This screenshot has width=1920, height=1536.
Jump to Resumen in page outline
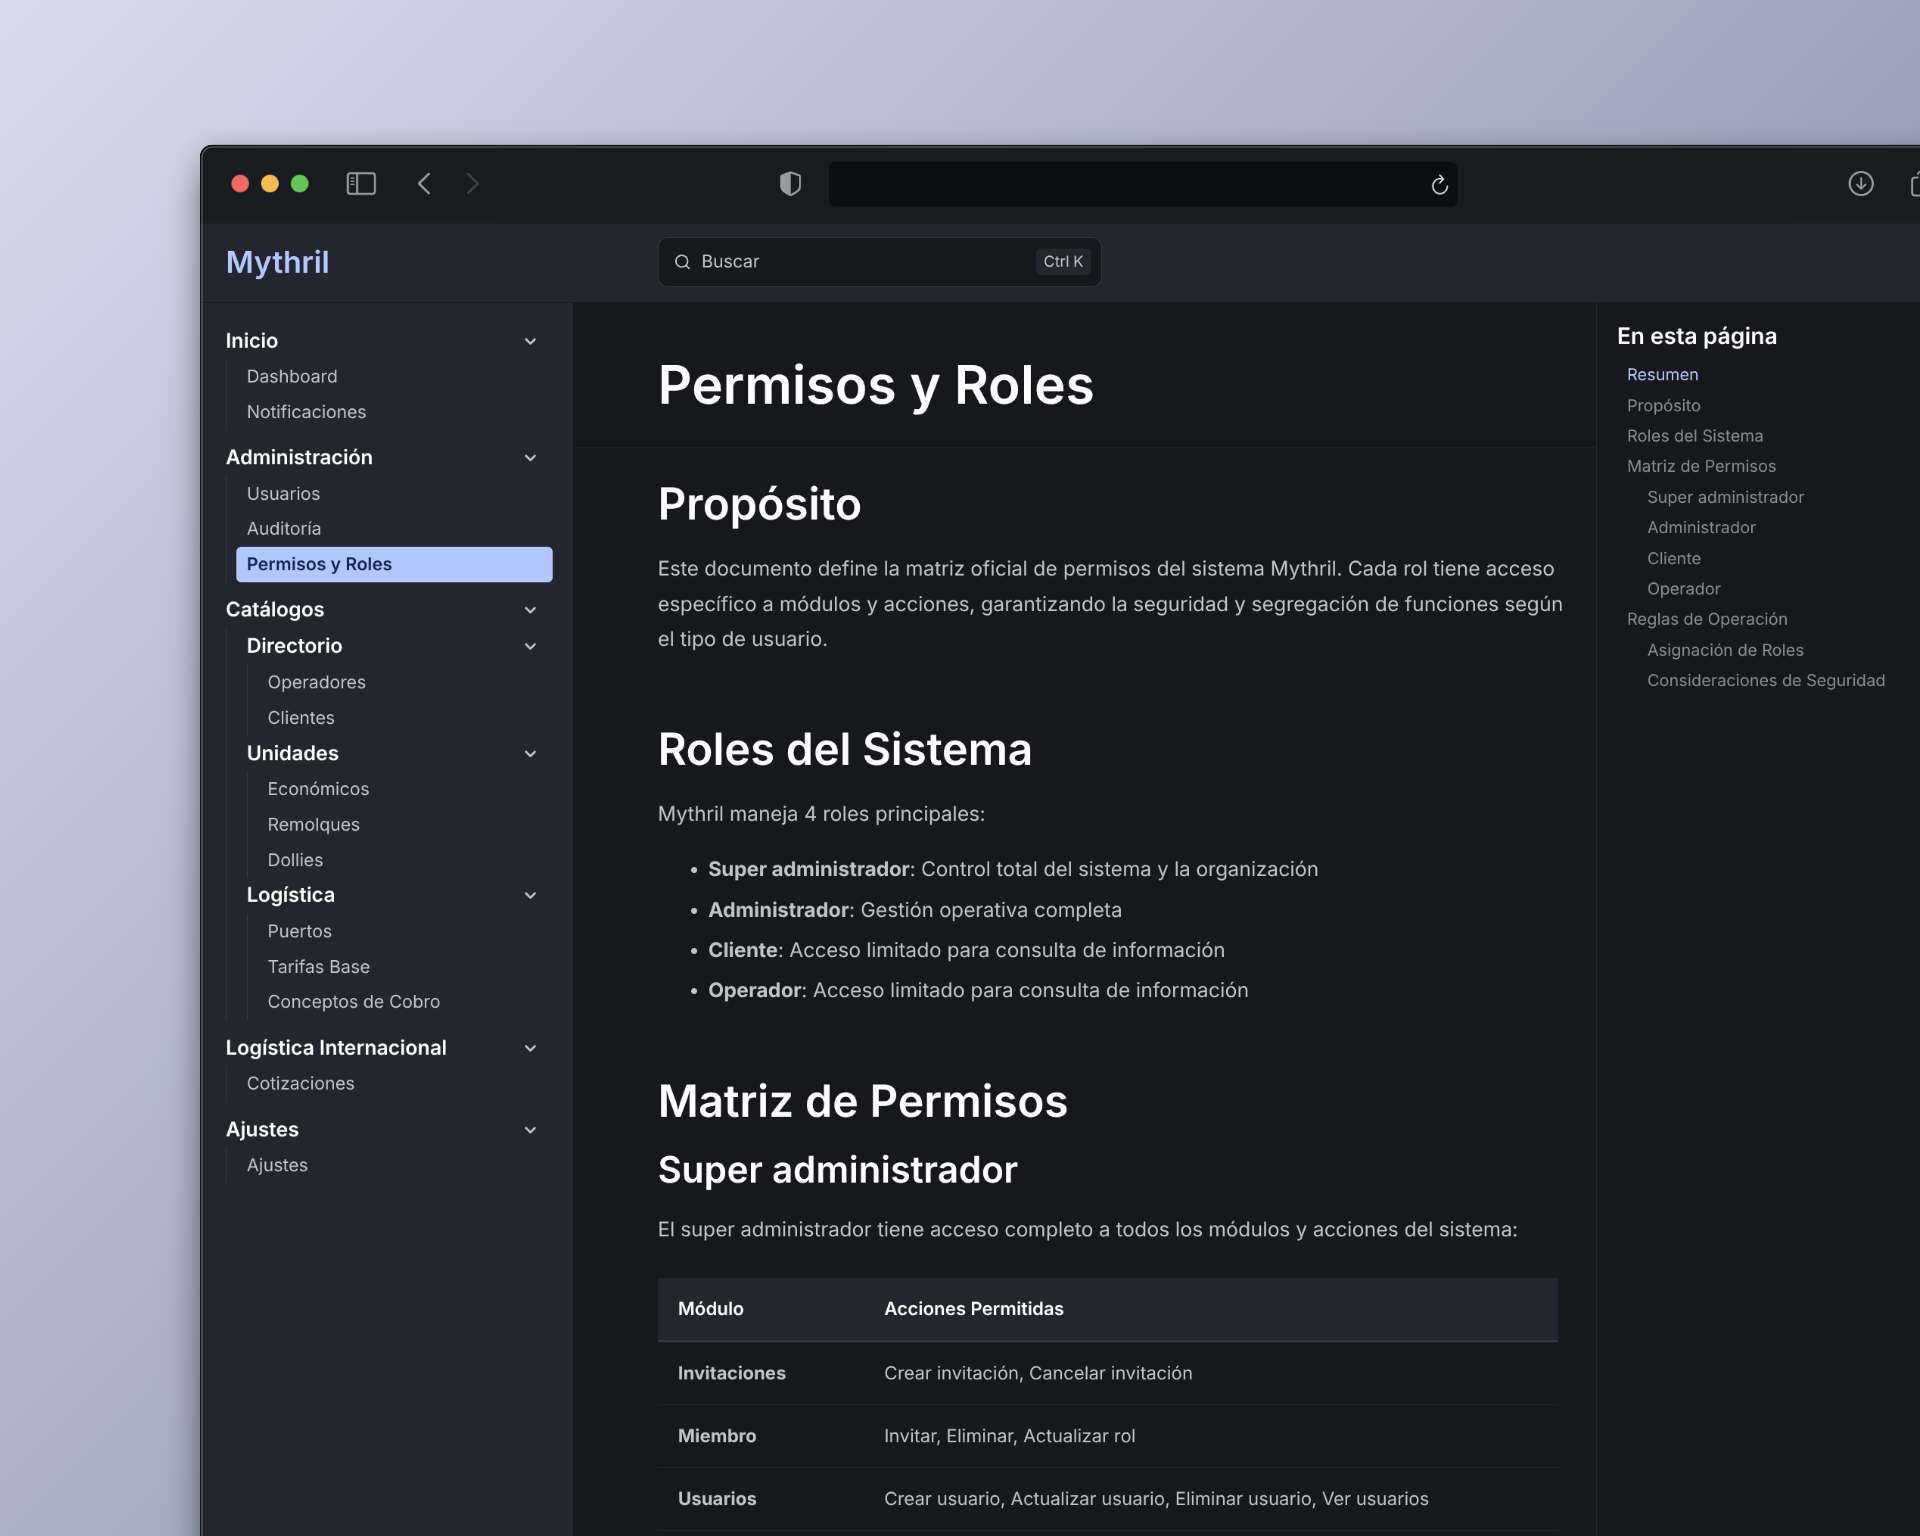click(1662, 375)
